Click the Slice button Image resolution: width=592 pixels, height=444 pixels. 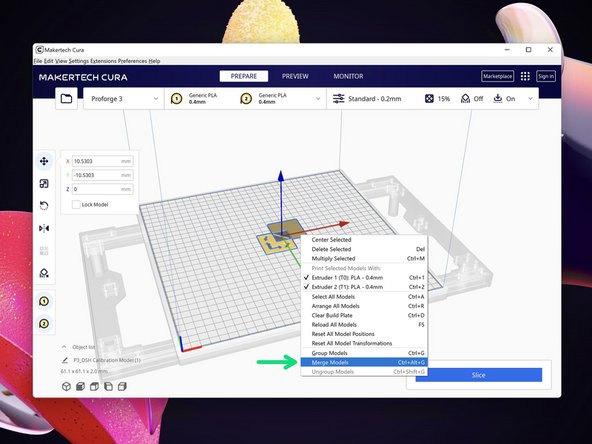pyautogui.click(x=479, y=375)
